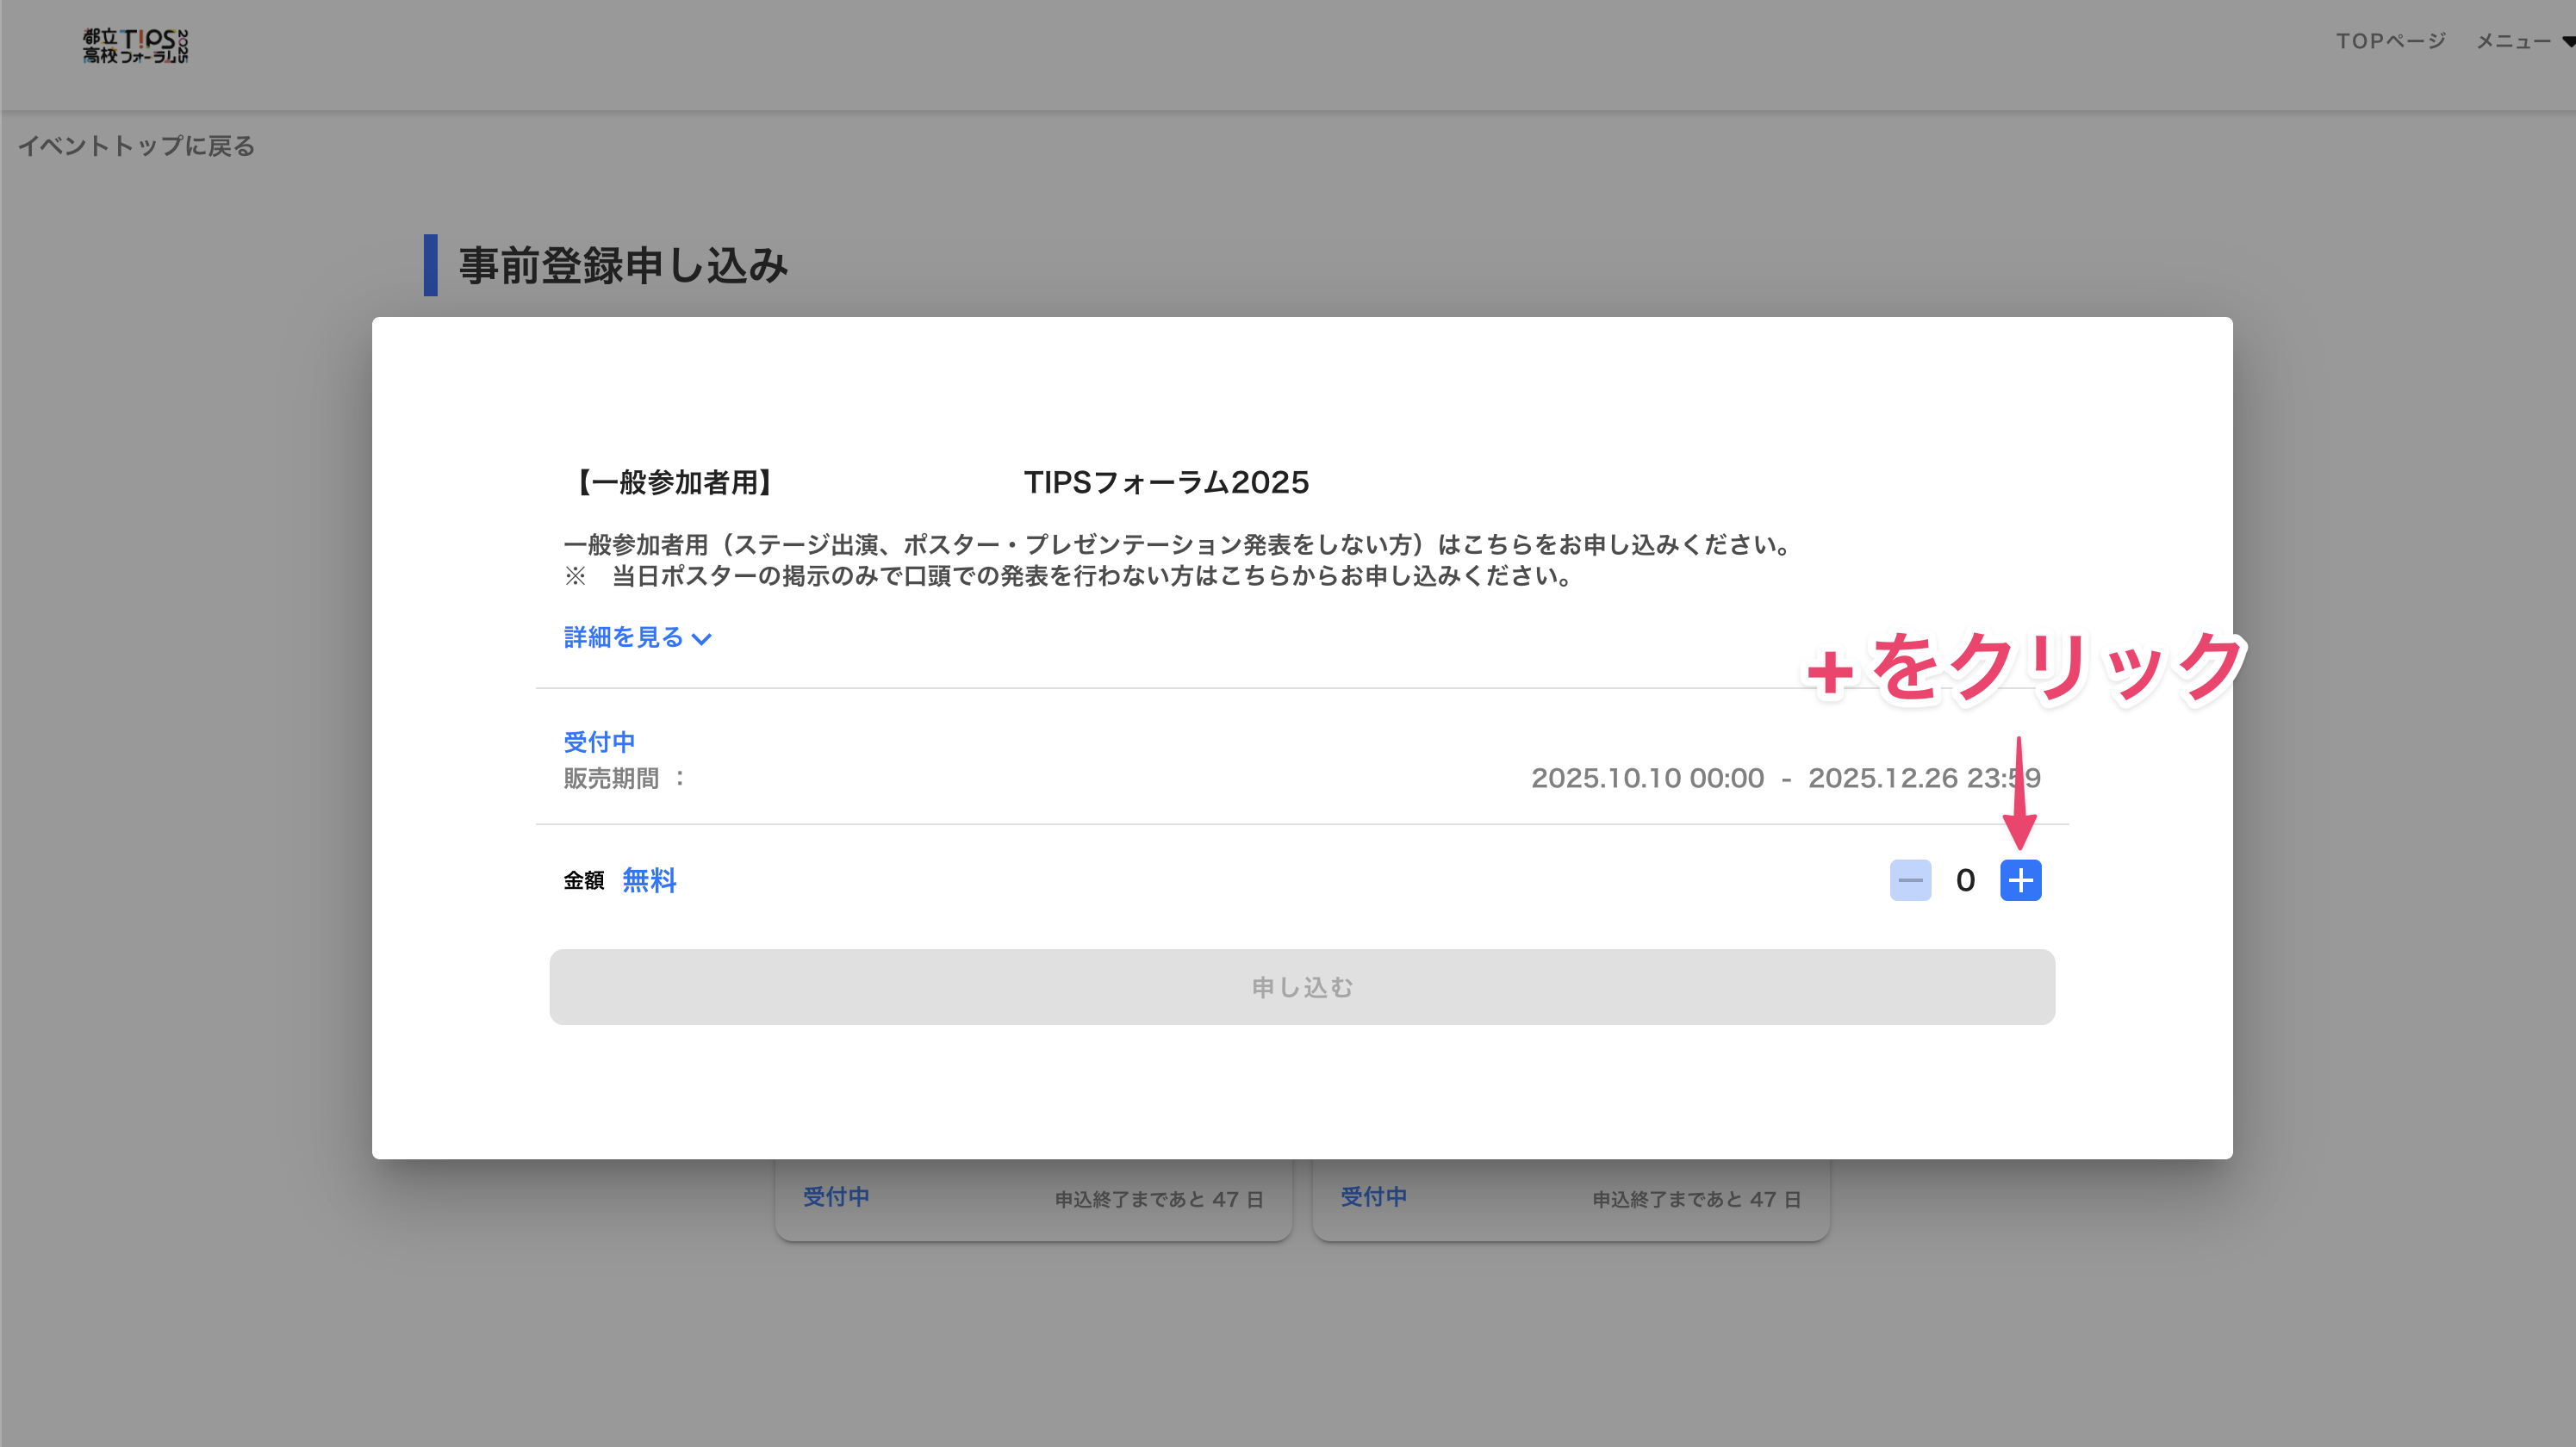Increase participant count using the + stepper

pos(2021,880)
